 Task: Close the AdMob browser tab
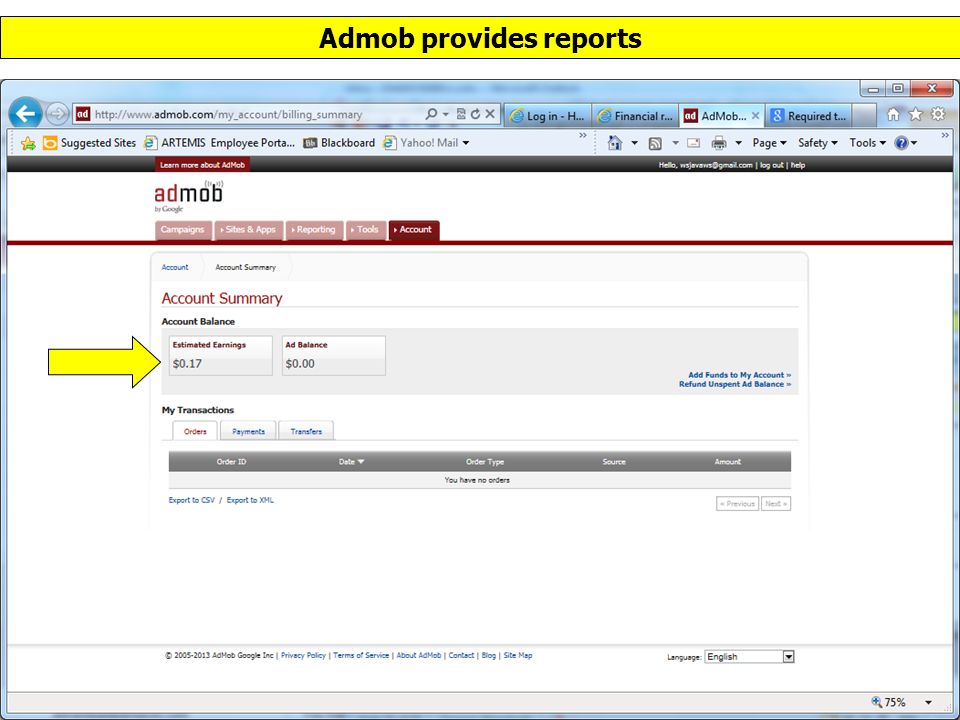[756, 116]
